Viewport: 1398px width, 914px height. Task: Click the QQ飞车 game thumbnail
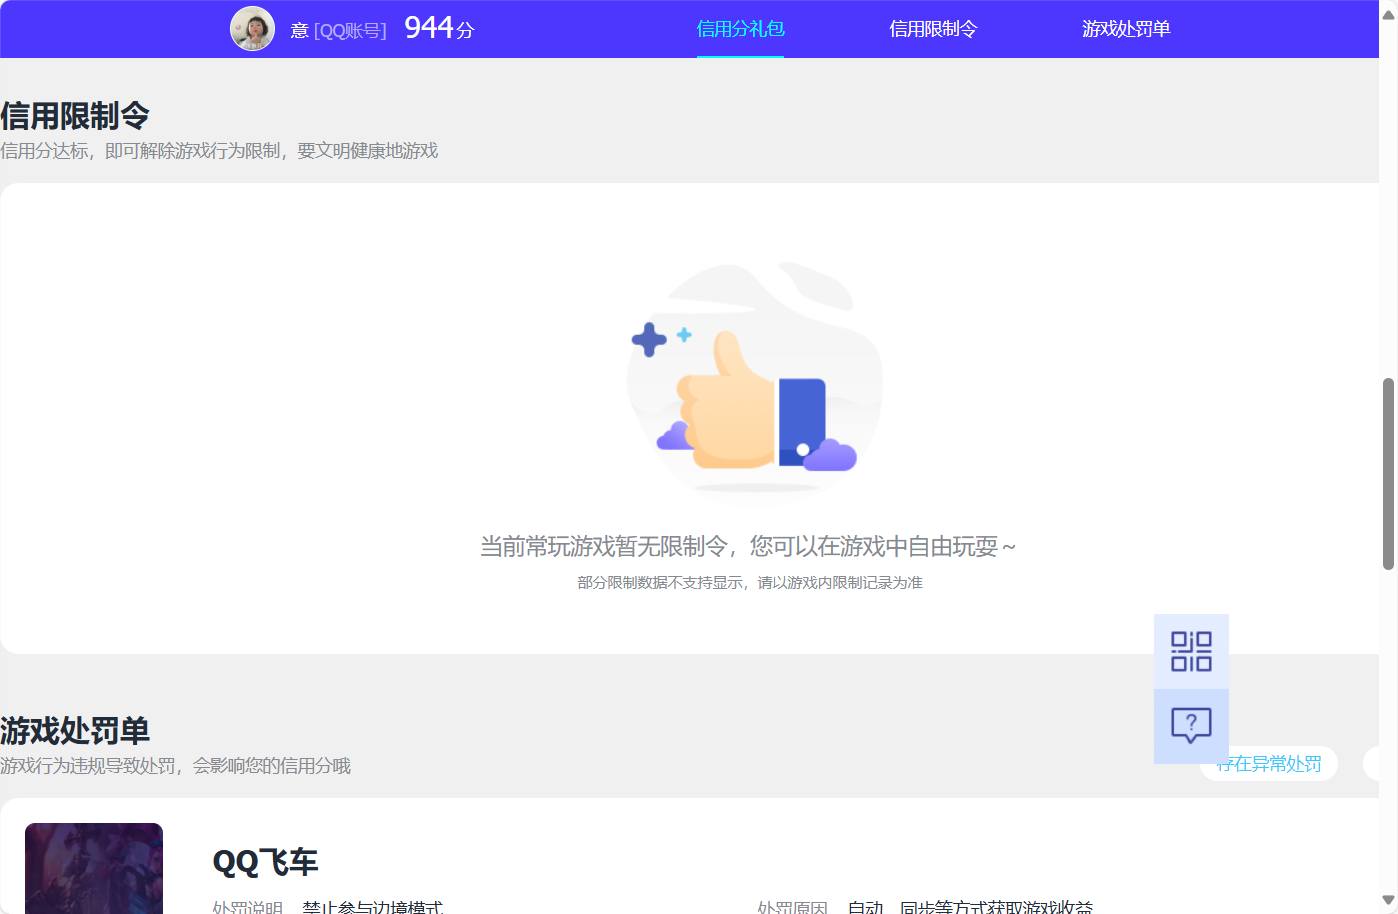[x=94, y=868]
